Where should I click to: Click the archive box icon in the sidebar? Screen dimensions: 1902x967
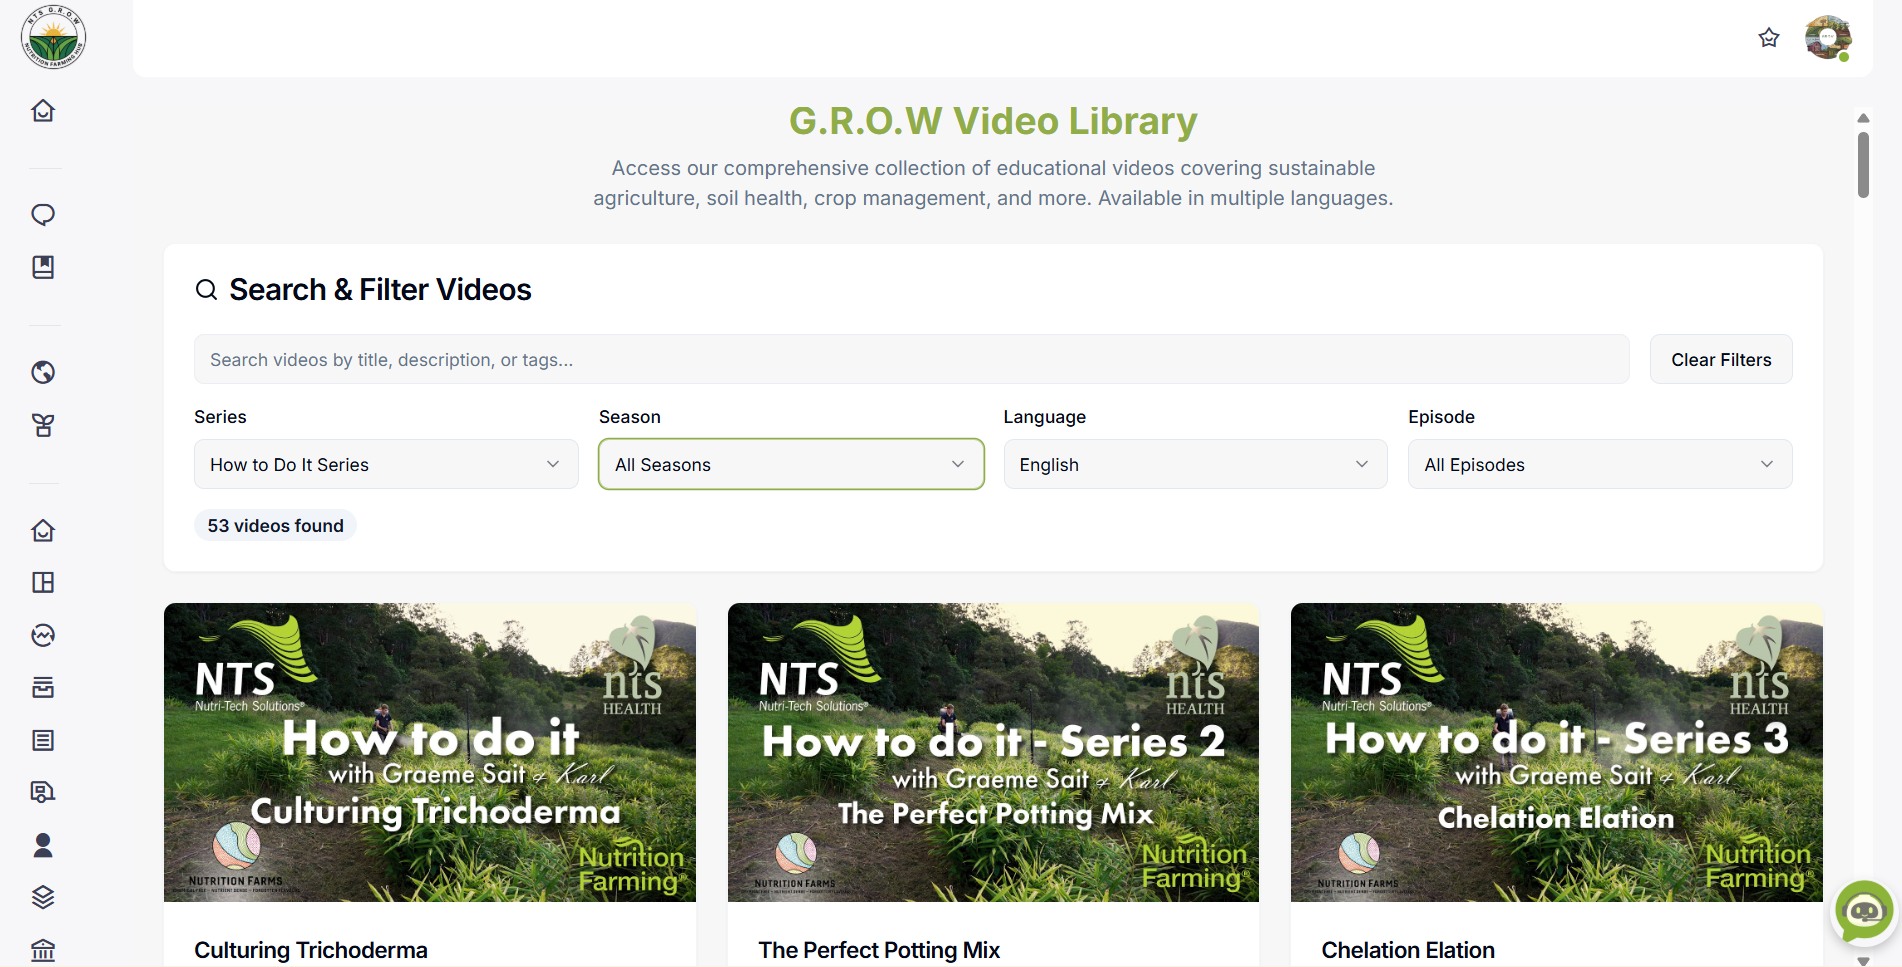43,688
